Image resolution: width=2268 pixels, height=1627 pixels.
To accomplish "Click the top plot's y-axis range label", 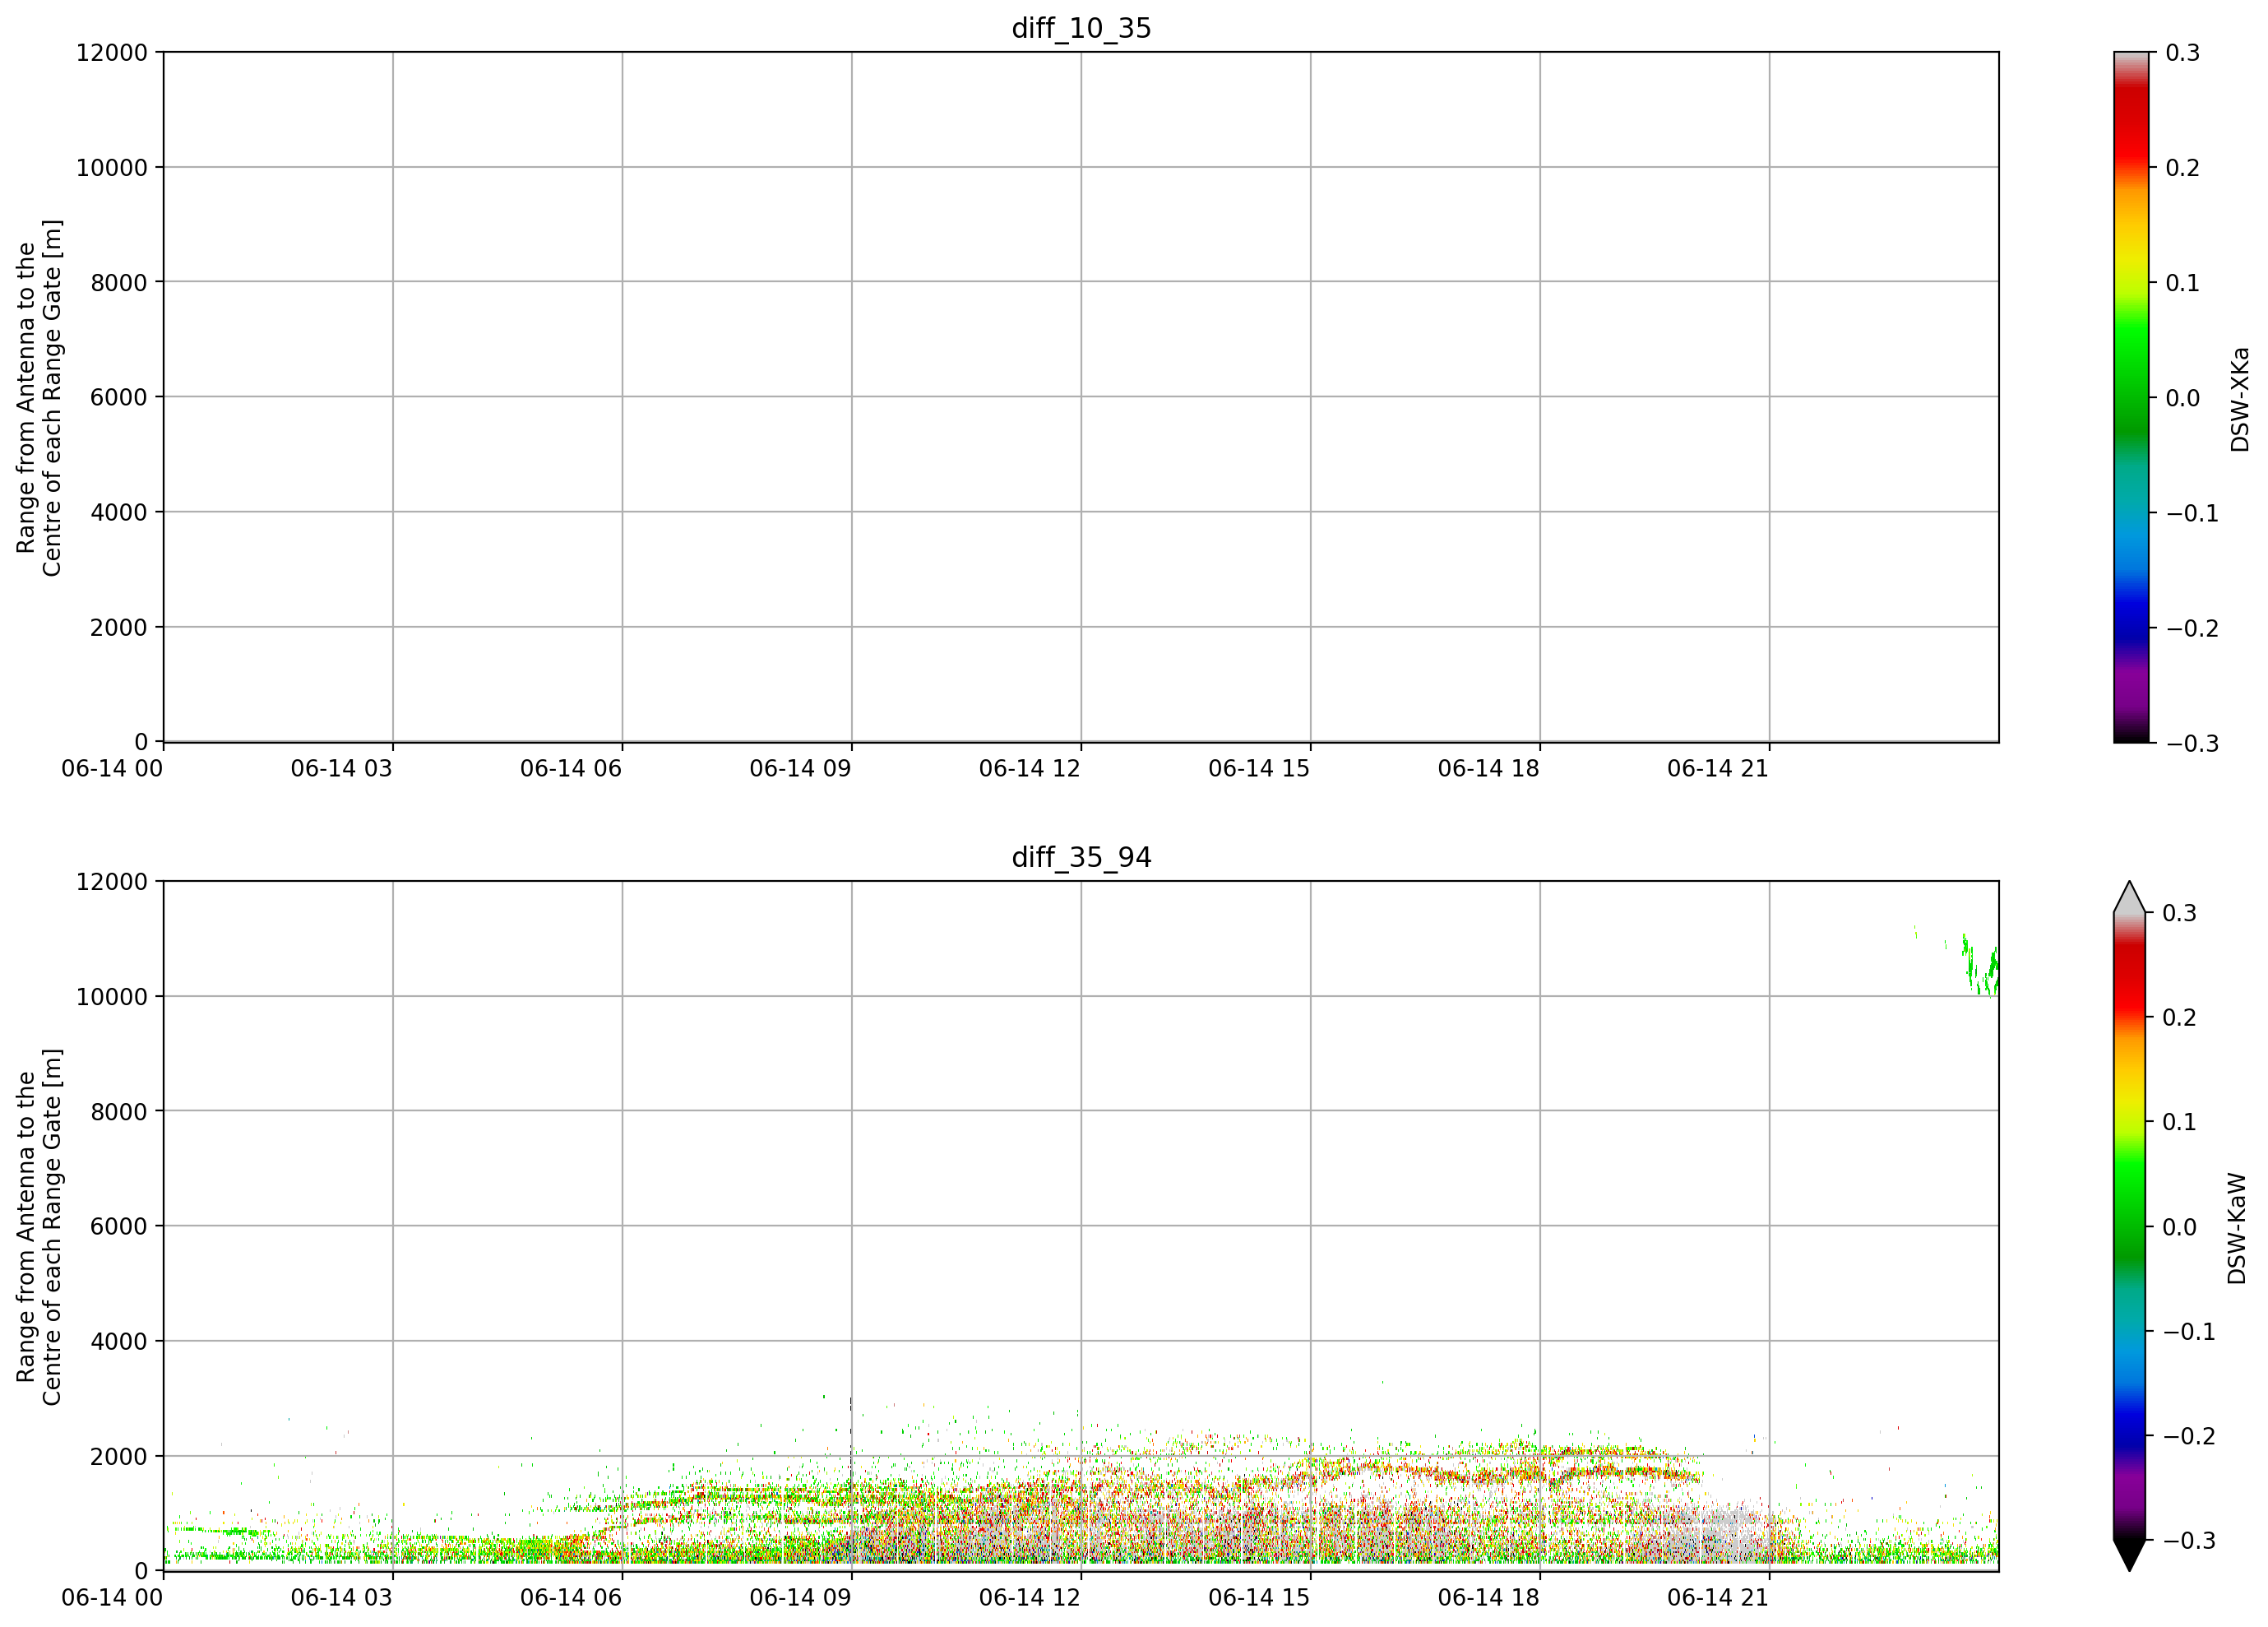I will (39, 398).
